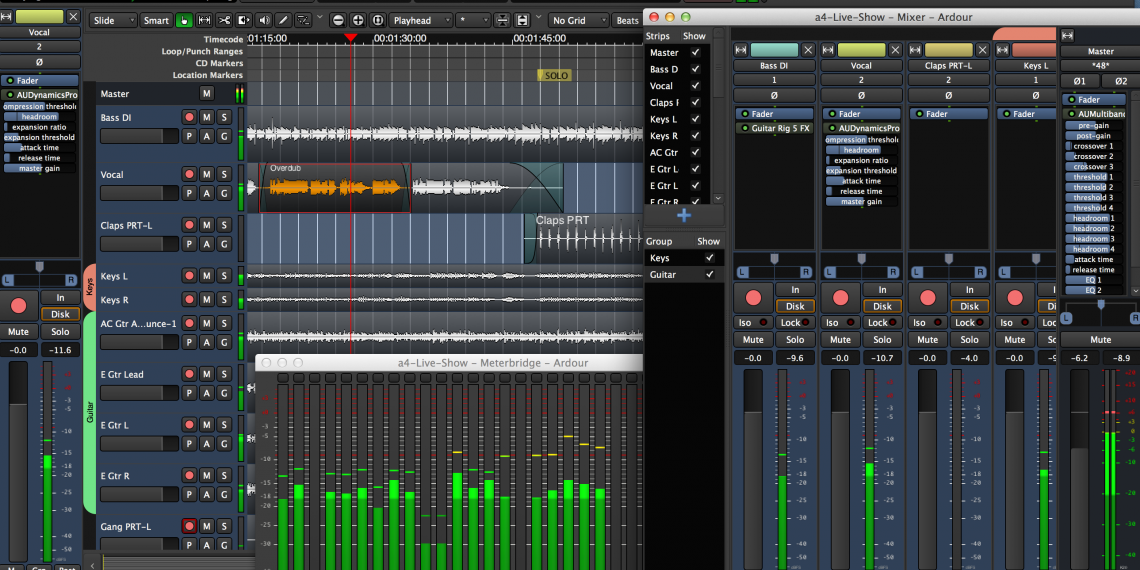This screenshot has height=570, width=1140.
Task: Open the Slide edit mode dropdown
Action: pyautogui.click(x=111, y=20)
